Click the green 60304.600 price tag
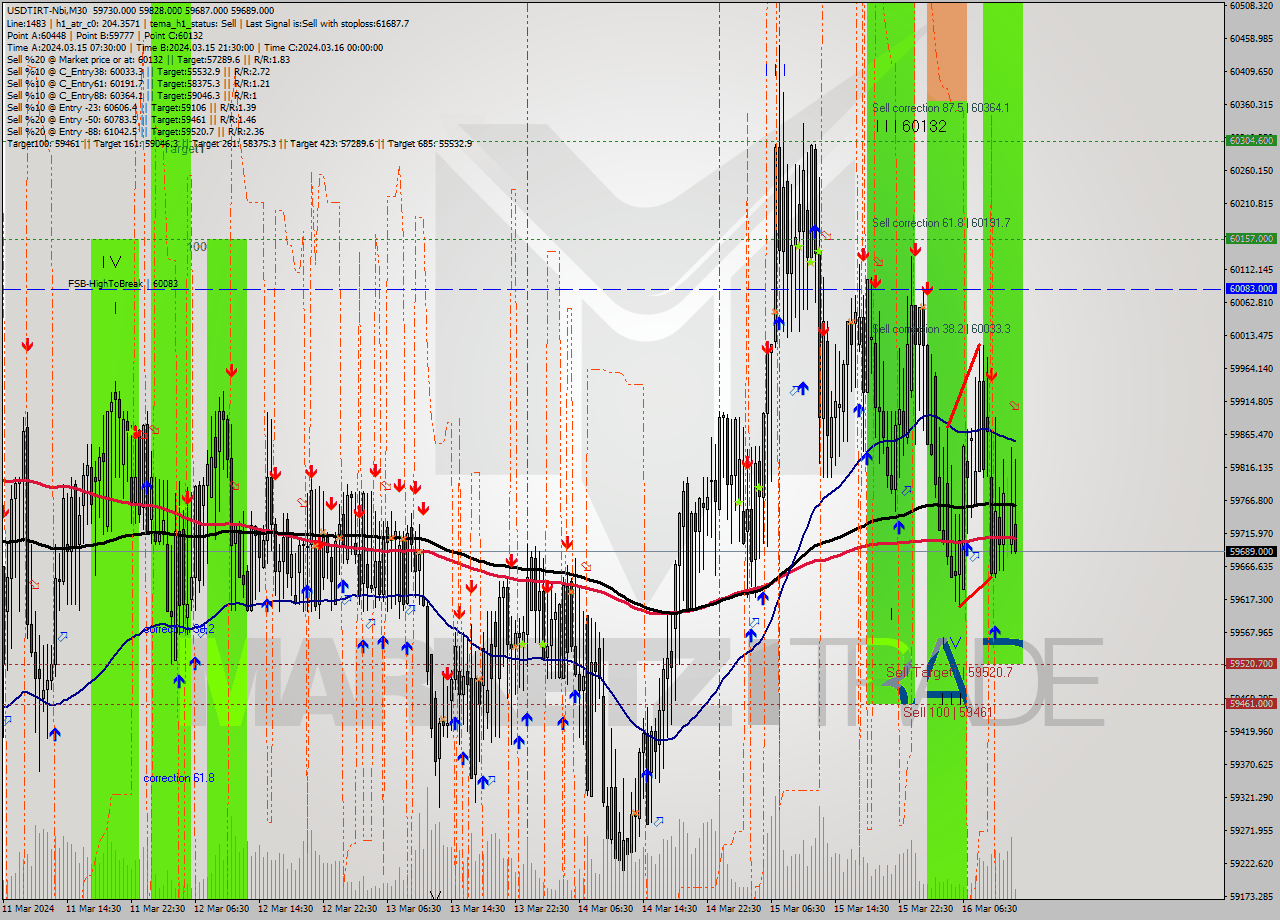This screenshot has width=1280, height=920. [1251, 140]
